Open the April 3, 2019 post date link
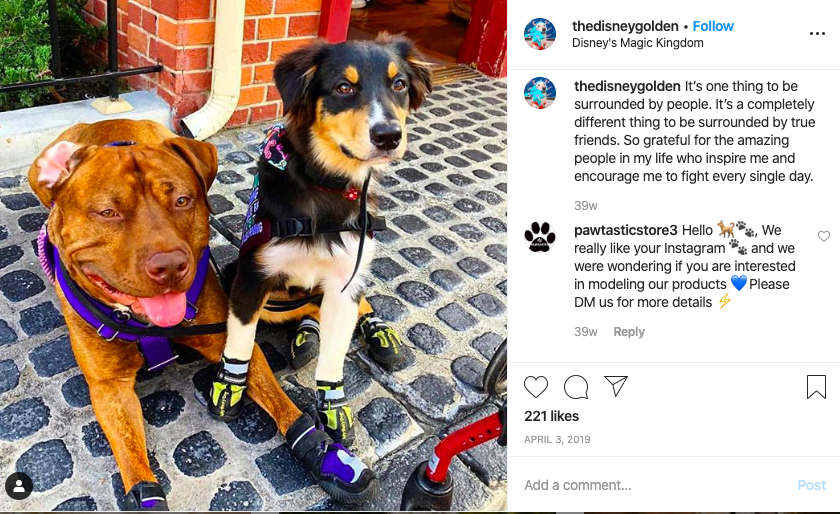The height and width of the screenshot is (514, 840). 557,439
